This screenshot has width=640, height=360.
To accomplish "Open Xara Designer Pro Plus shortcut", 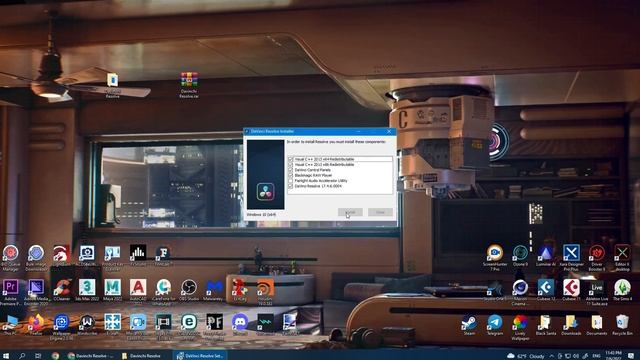I will (571, 258).
